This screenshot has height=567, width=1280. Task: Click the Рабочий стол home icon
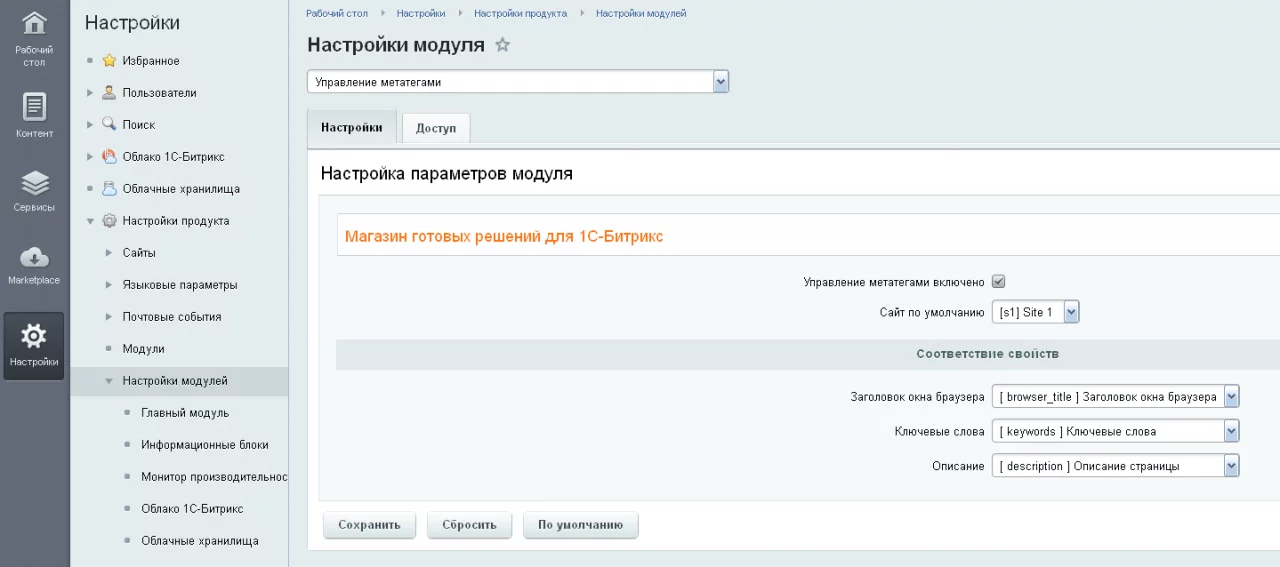click(34, 24)
